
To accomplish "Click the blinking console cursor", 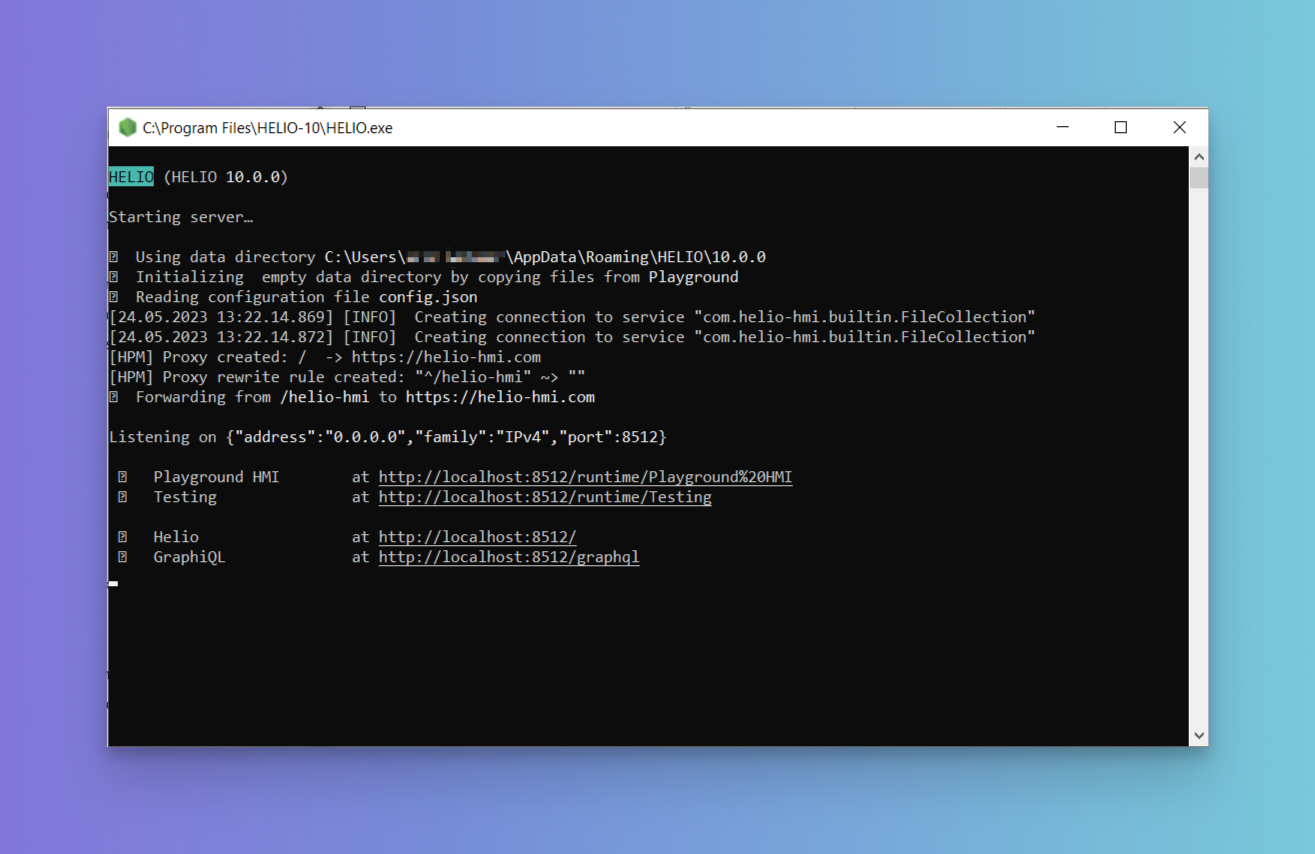I will point(113,583).
